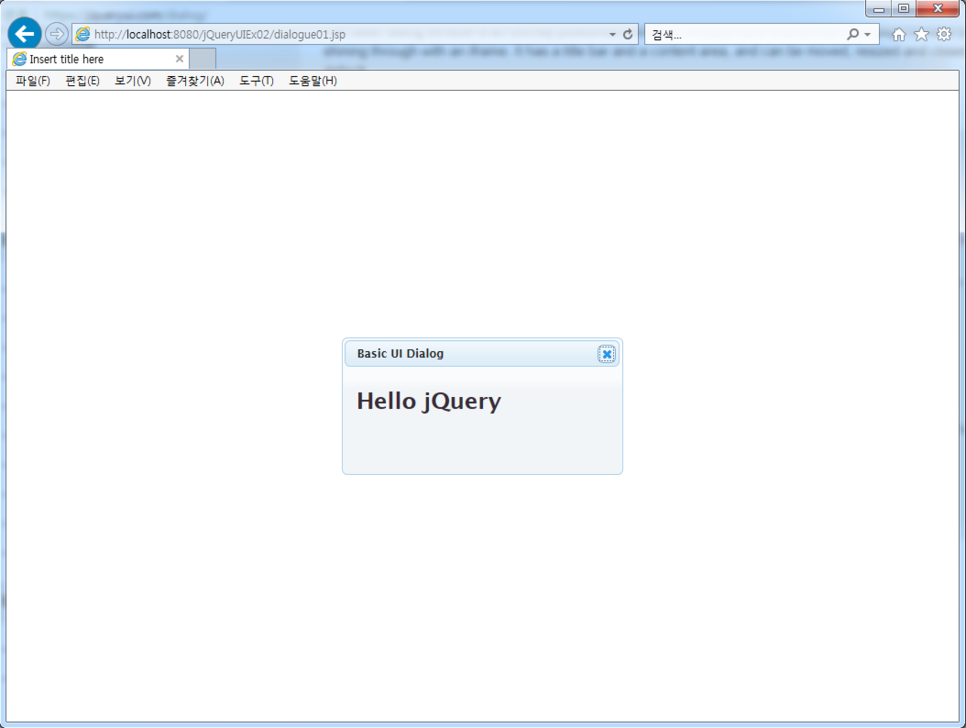
Task: Close the 'Insert title here' tab
Action: tap(179, 59)
